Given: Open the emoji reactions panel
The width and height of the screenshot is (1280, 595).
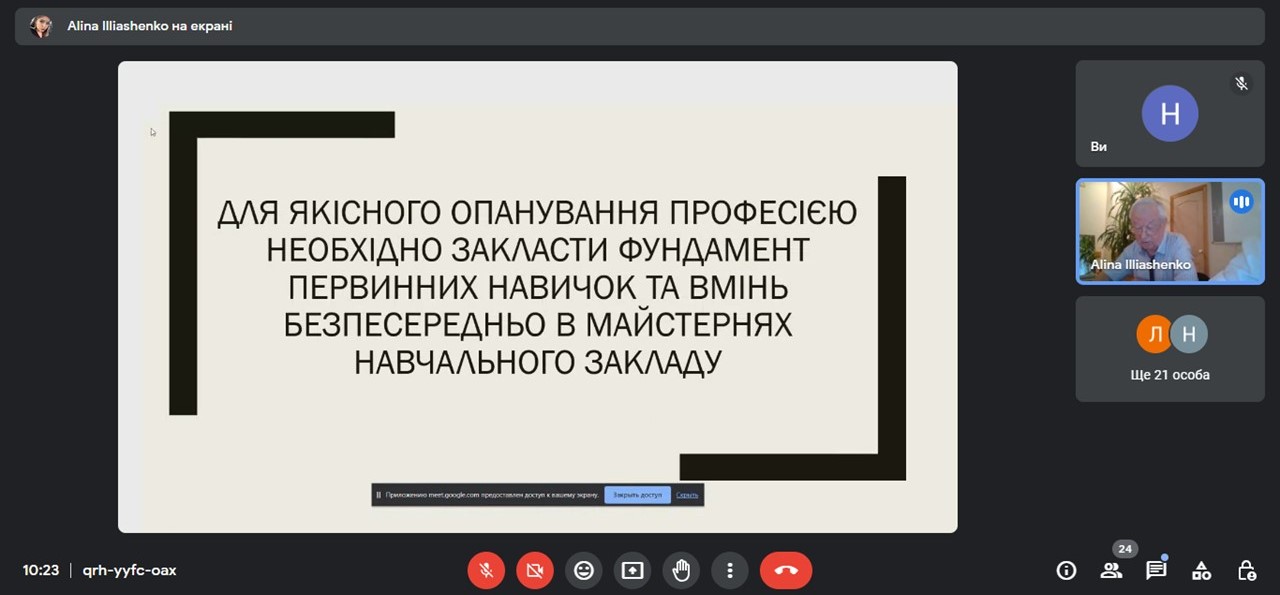Looking at the screenshot, I should pyautogui.click(x=584, y=570).
